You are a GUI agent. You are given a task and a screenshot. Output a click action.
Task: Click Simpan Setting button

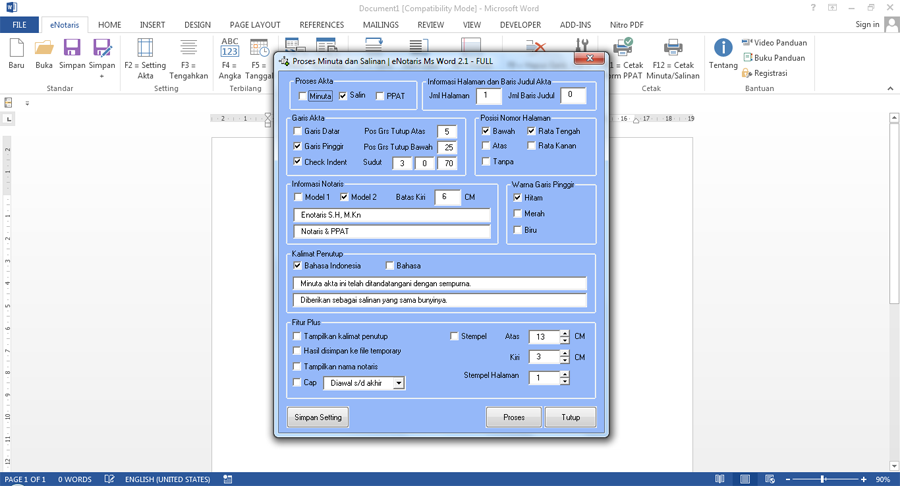(x=318, y=417)
